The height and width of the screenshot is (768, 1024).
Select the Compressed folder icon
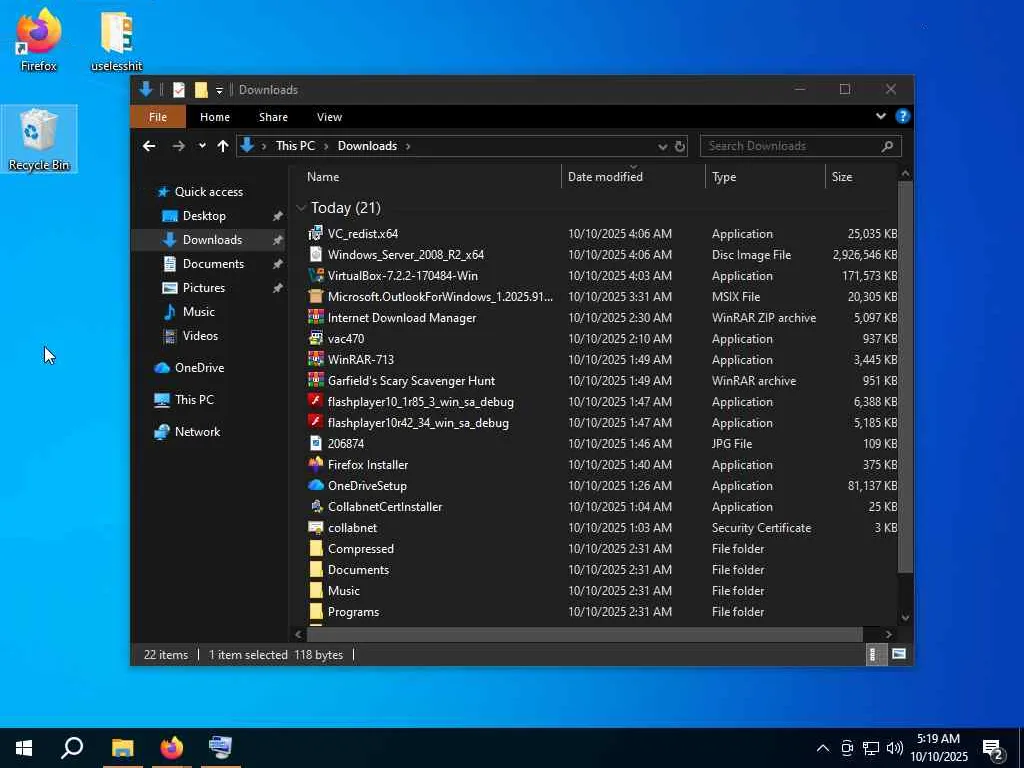pyautogui.click(x=315, y=548)
